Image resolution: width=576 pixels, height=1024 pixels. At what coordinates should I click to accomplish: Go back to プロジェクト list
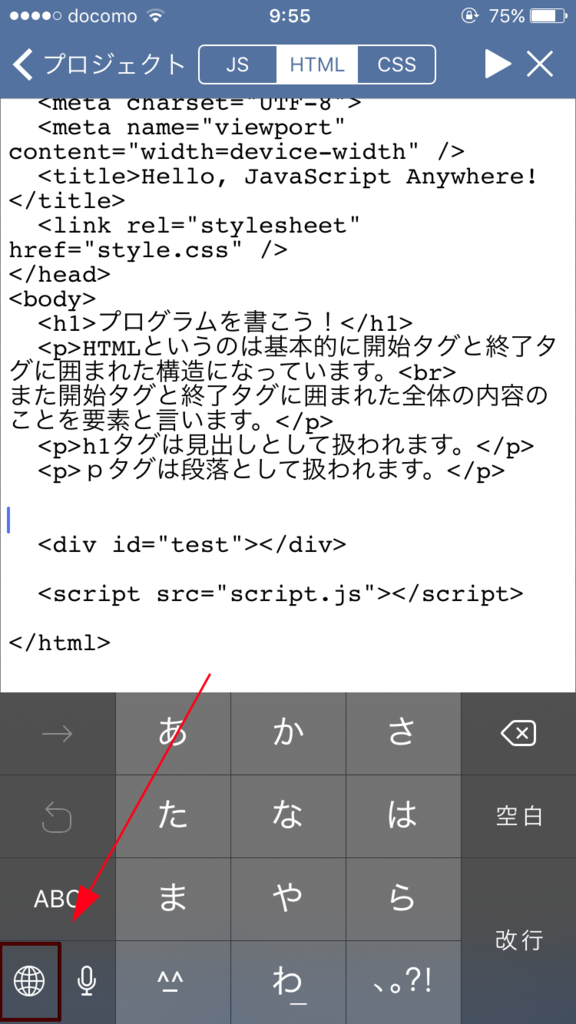[99, 65]
